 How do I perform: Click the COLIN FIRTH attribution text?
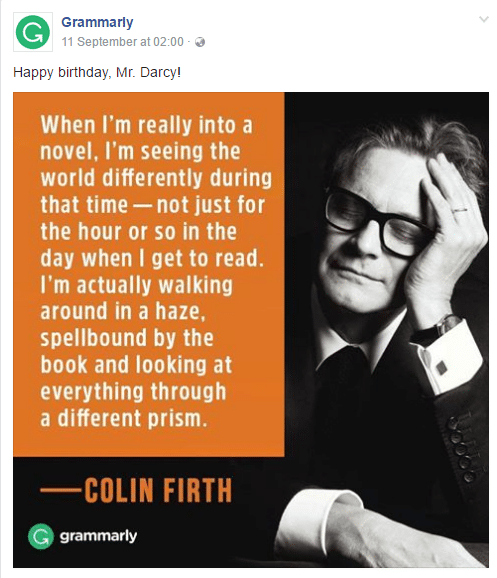158,490
